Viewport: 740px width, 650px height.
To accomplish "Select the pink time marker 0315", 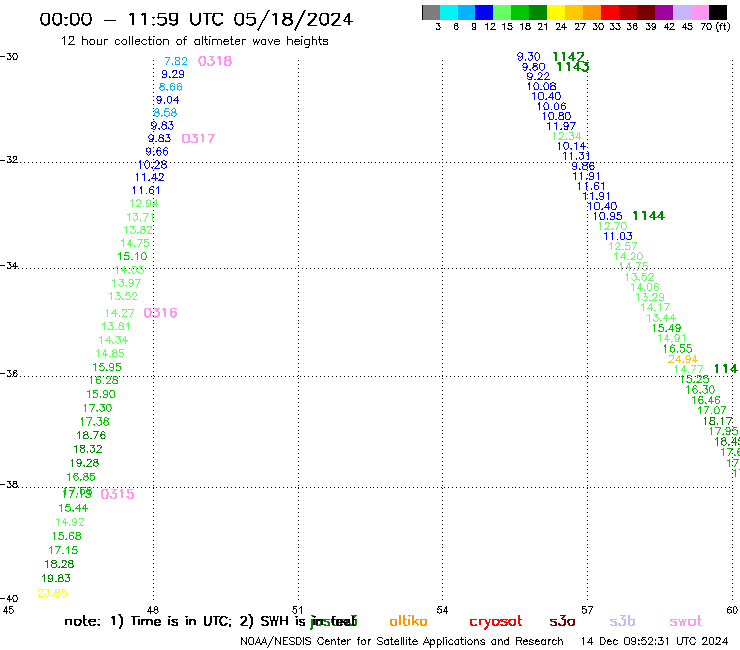I will pos(118,494).
